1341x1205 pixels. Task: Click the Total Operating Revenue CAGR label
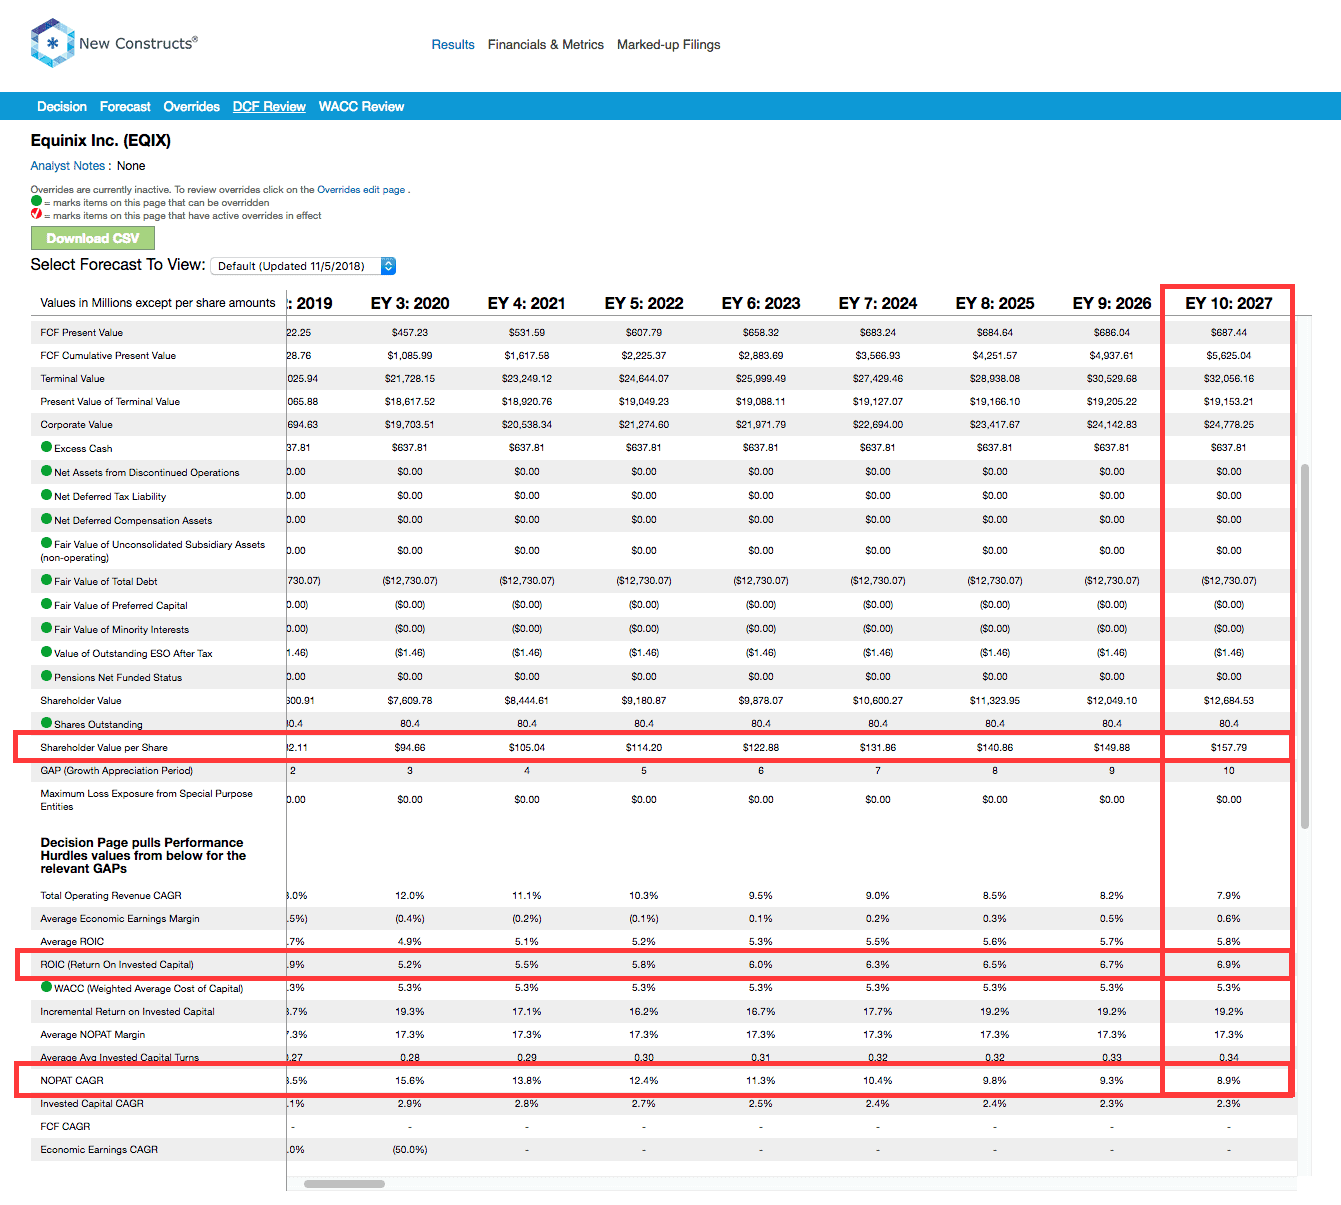tap(111, 895)
